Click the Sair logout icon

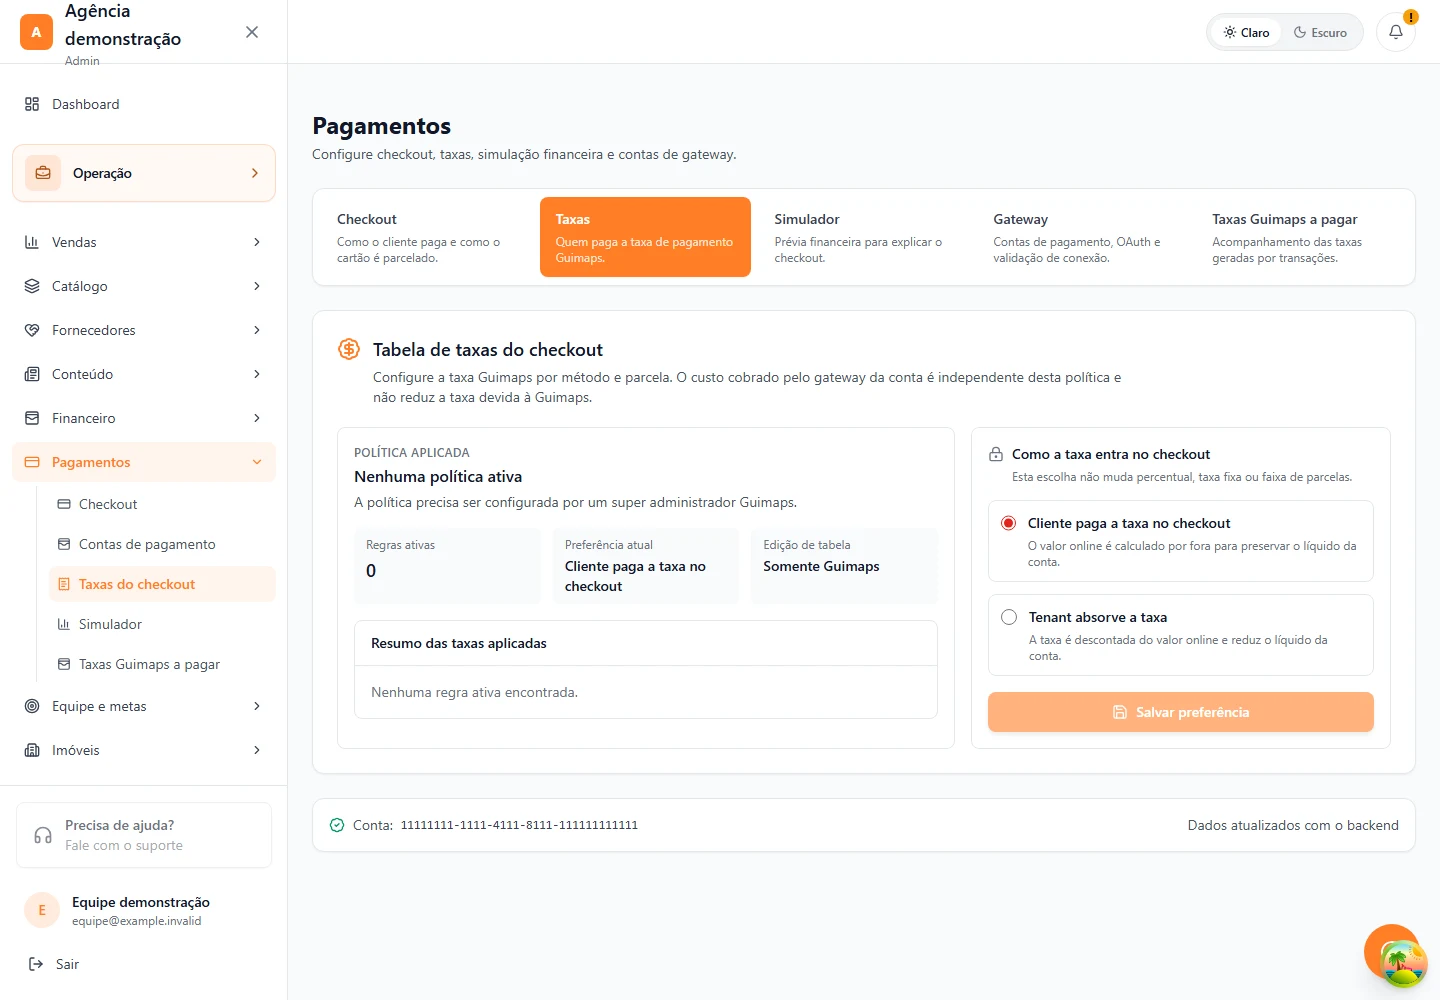[36, 964]
